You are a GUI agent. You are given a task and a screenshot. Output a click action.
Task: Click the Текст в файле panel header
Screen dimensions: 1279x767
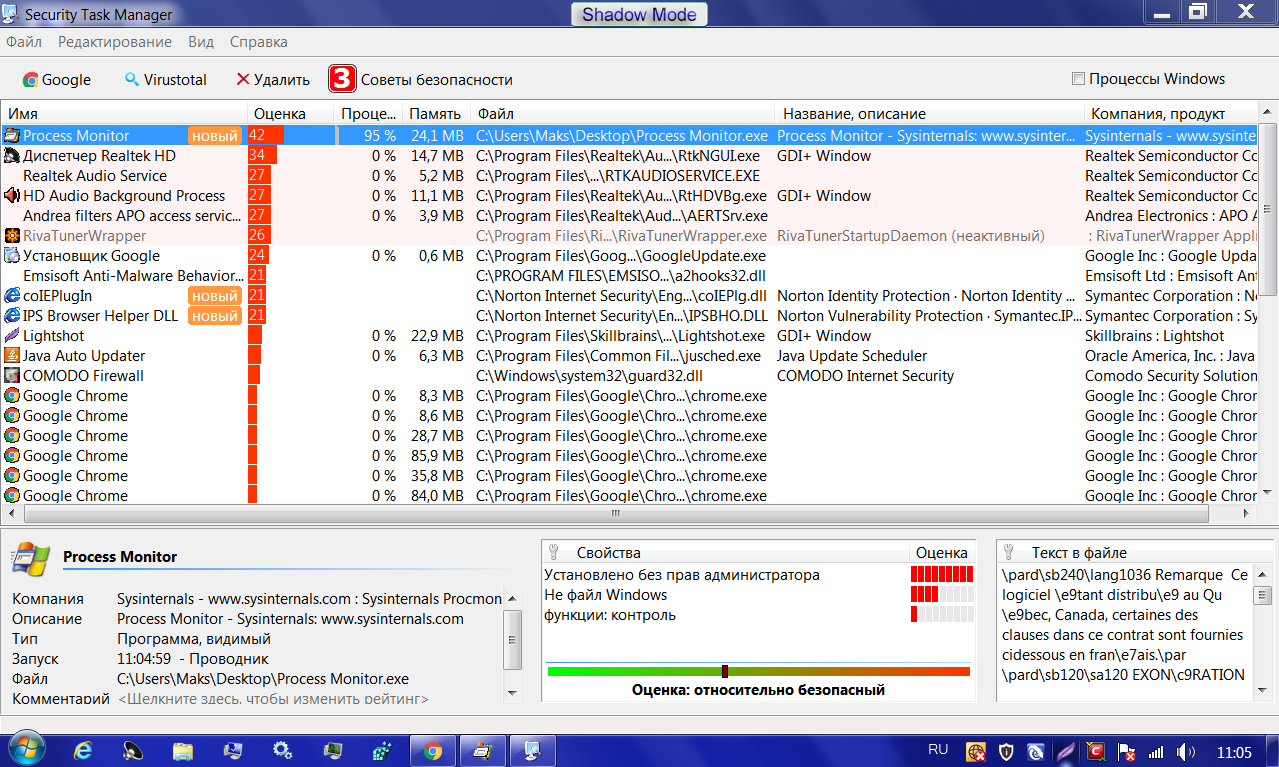(1135, 552)
